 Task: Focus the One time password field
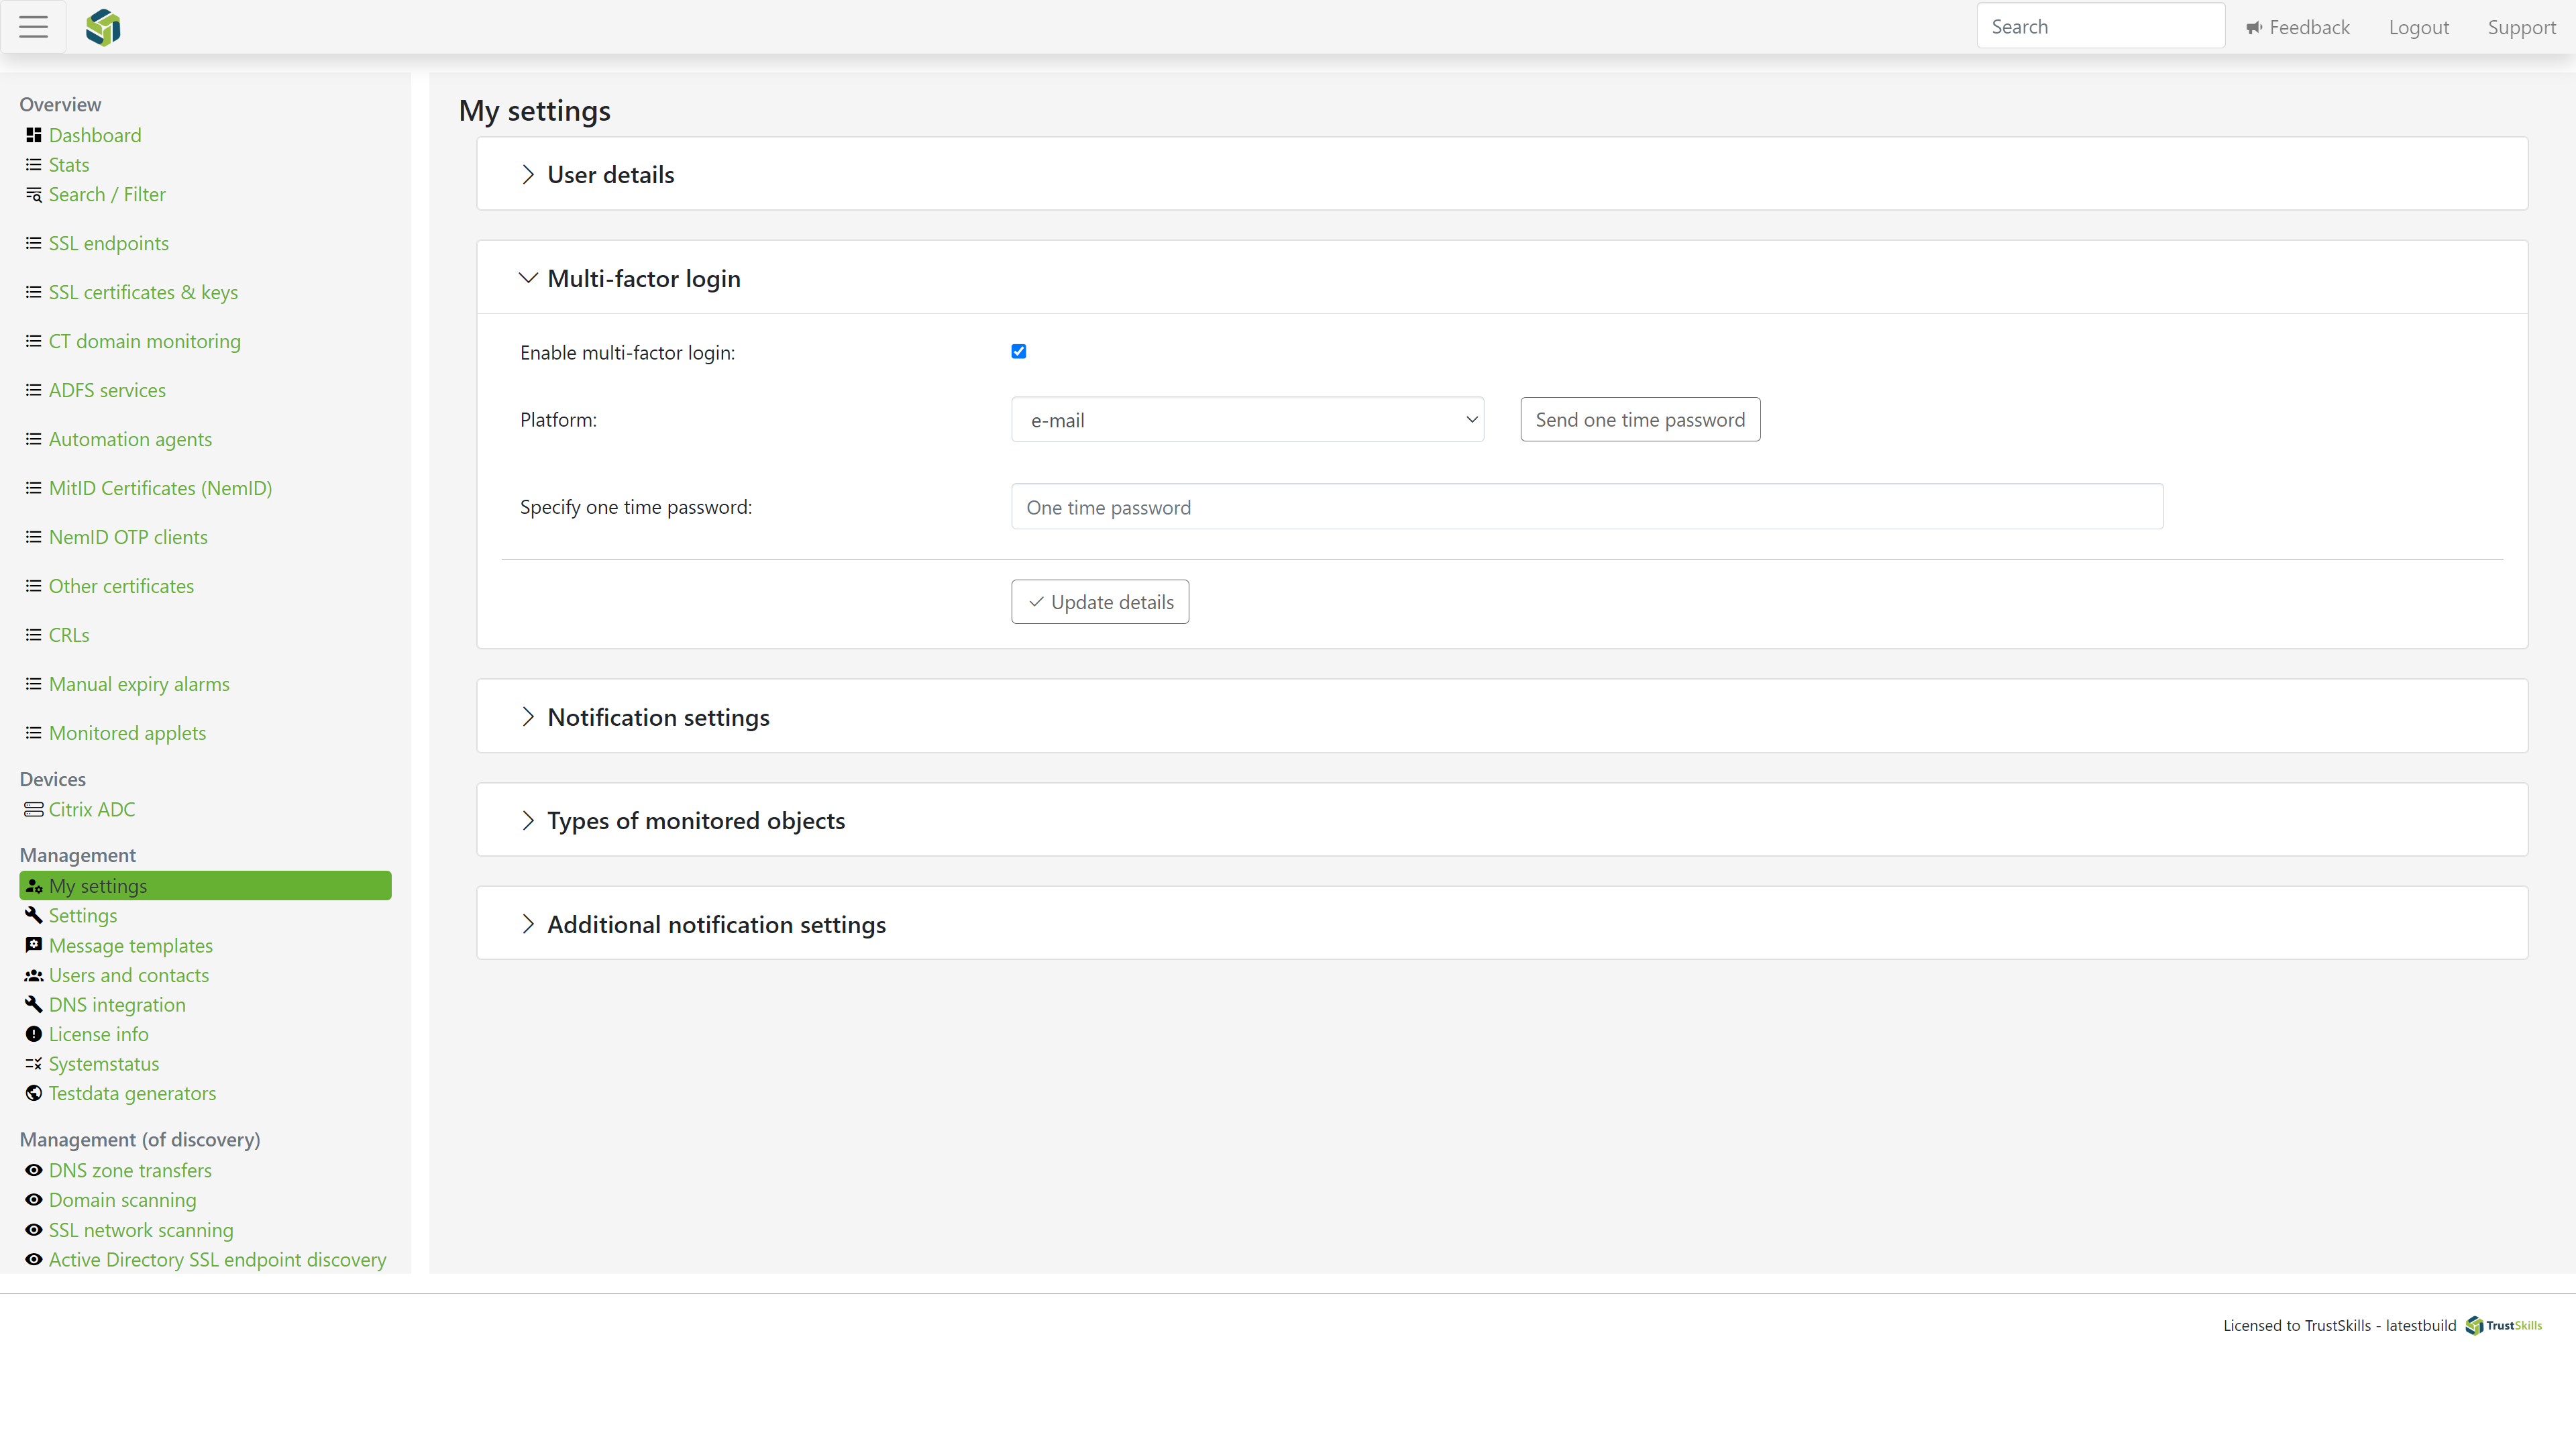1587,507
